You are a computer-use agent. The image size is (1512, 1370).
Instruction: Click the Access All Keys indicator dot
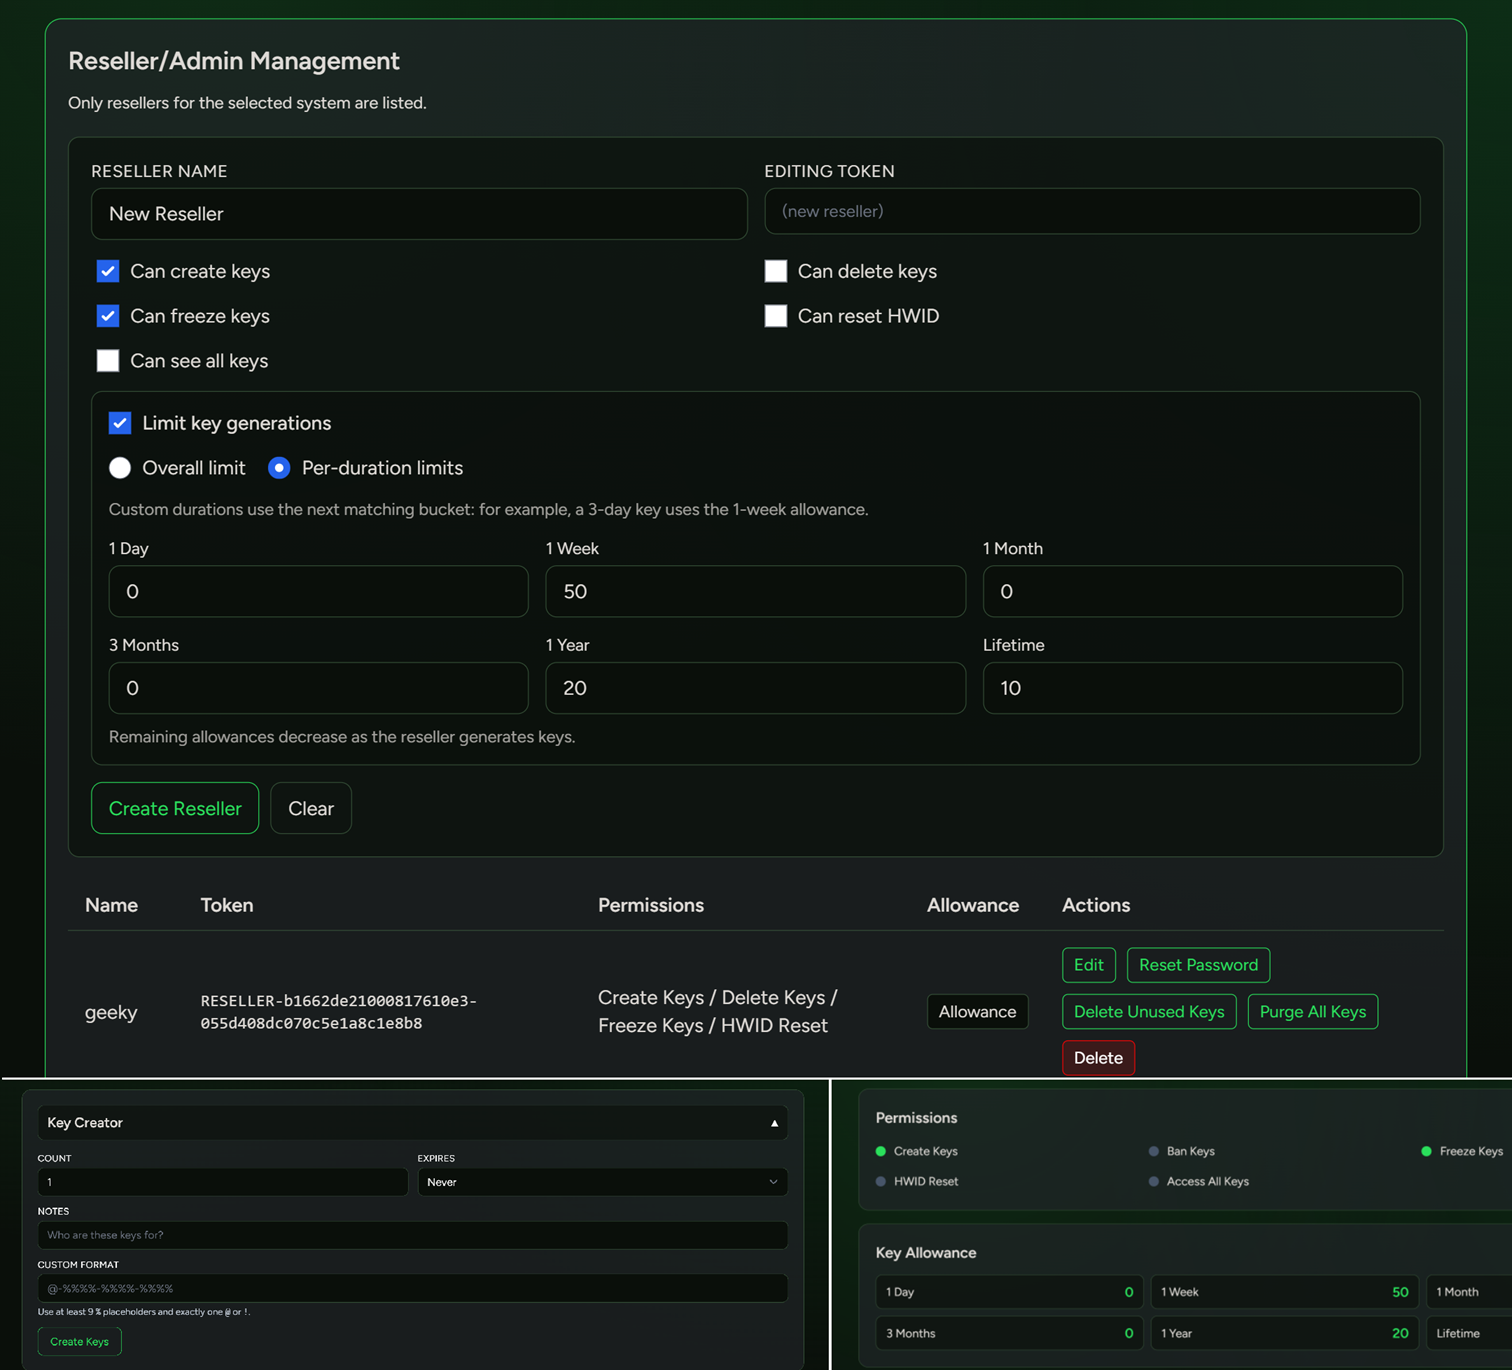click(x=1154, y=1181)
